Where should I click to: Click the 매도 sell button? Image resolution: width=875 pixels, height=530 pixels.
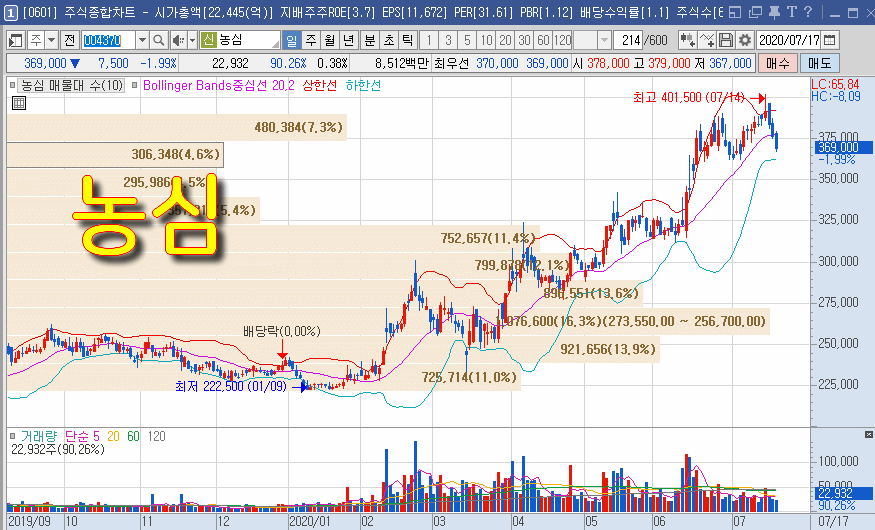tap(820, 63)
